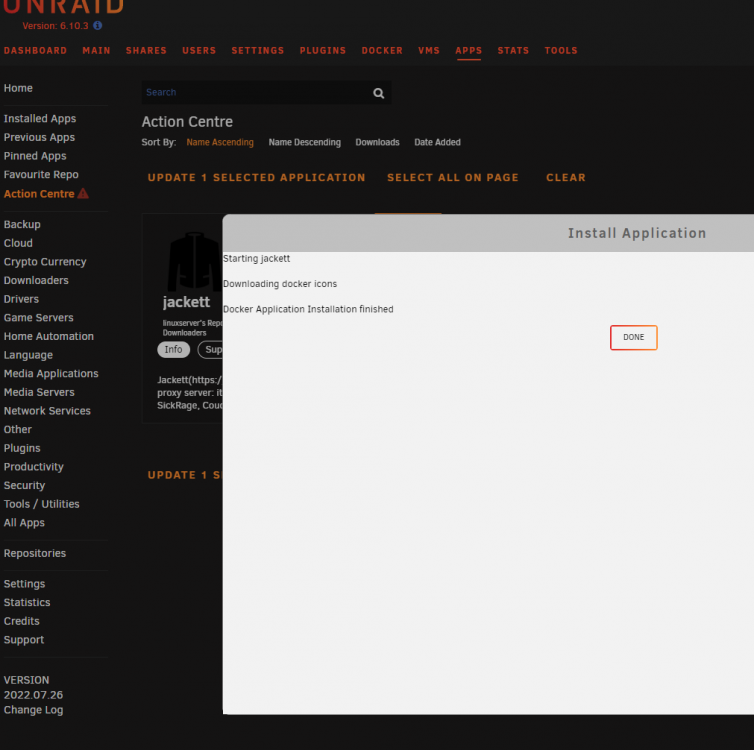Viewport: 754px width, 750px height.
Task: Open the Dashboard tab
Action: click(x=36, y=50)
